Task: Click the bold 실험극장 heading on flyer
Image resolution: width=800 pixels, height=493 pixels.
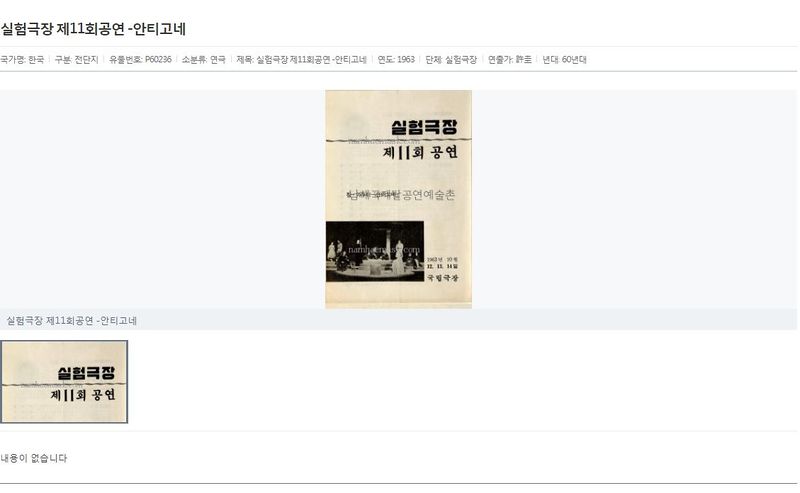Action: 424,127
